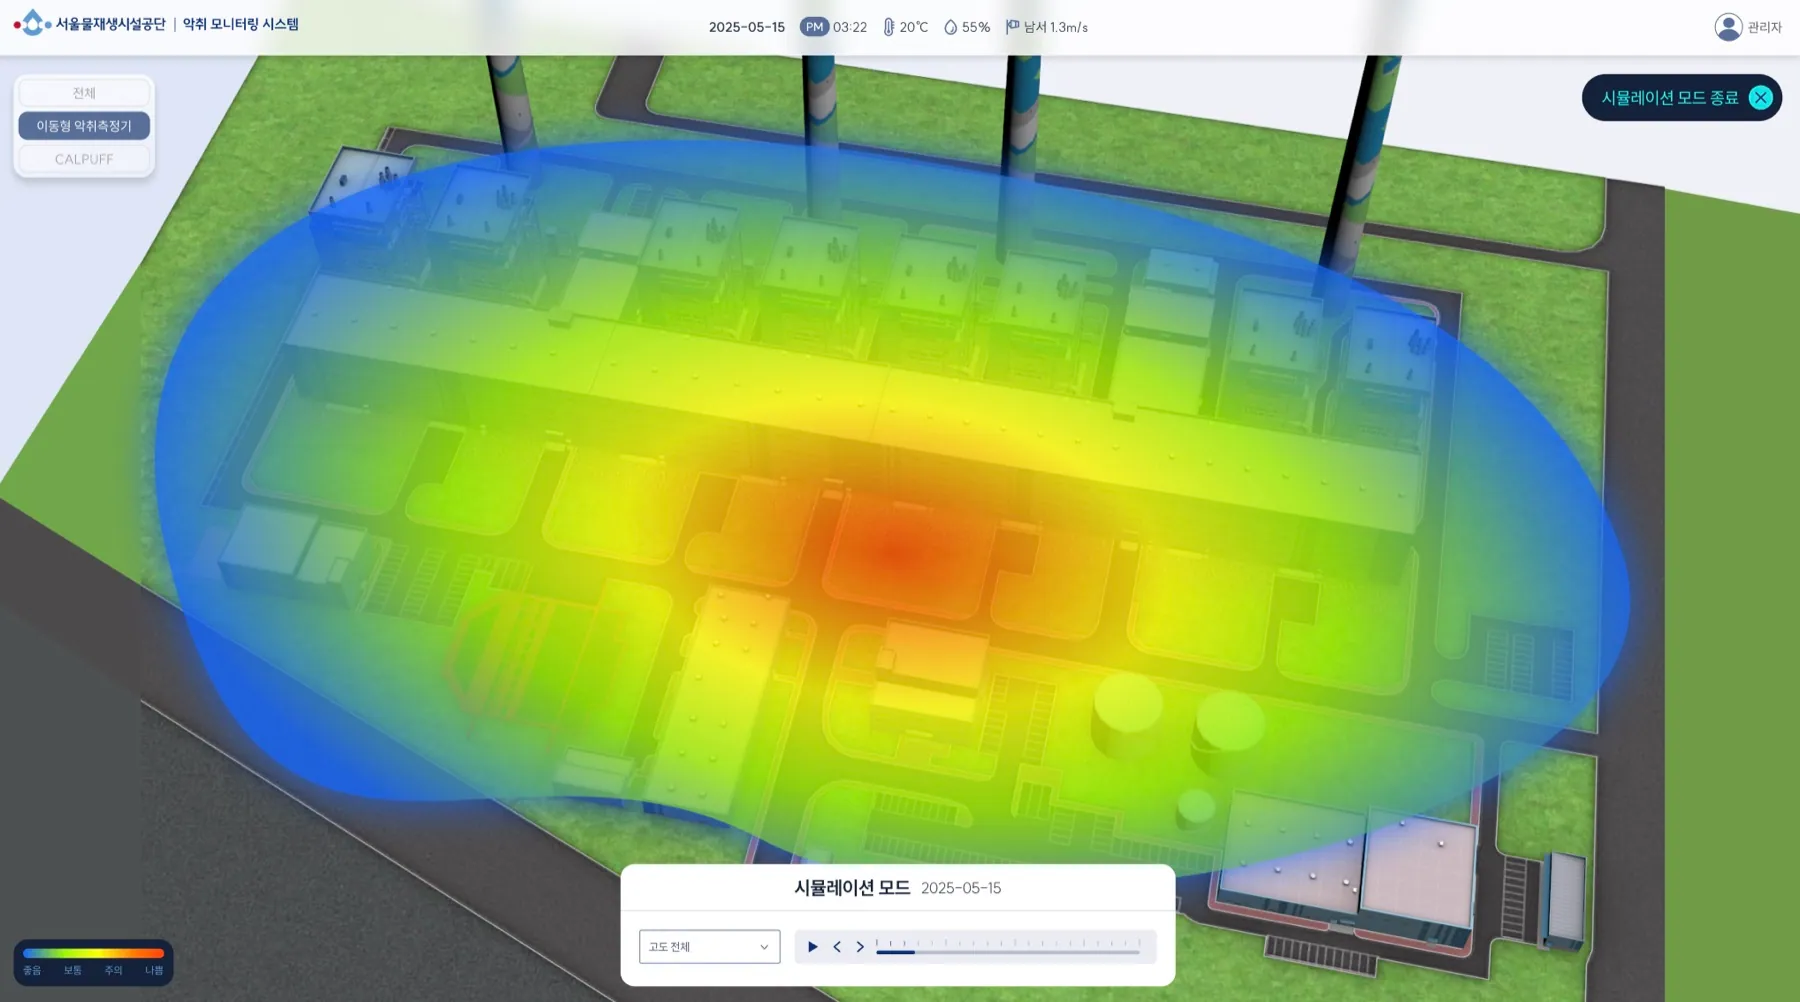
Task: Step to next simulation frame
Action: [x=860, y=947]
